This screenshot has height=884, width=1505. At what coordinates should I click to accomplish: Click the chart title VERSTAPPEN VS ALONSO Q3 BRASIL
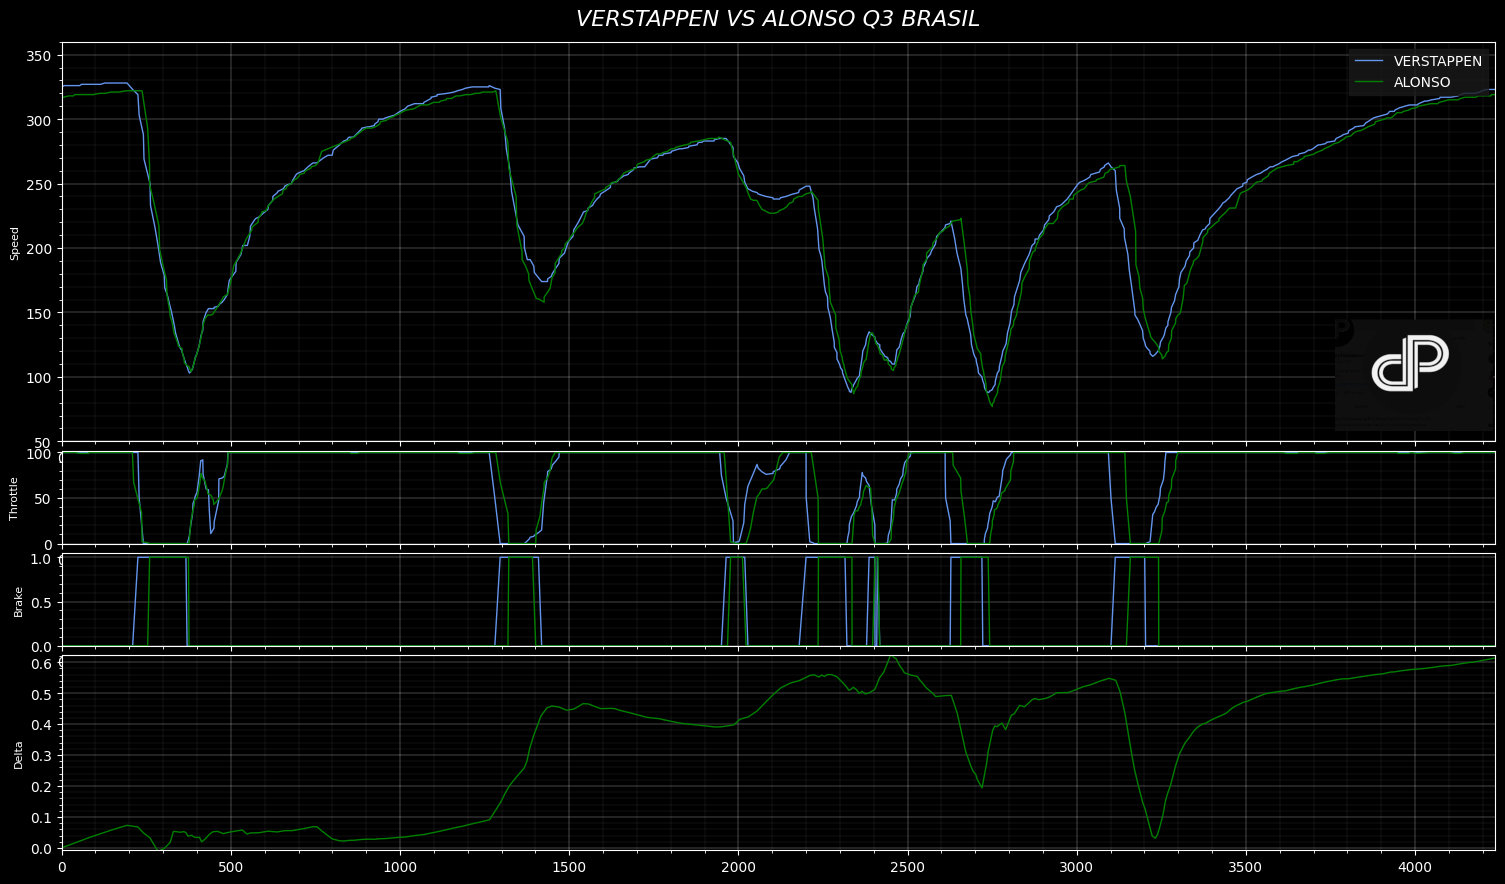[x=777, y=19]
